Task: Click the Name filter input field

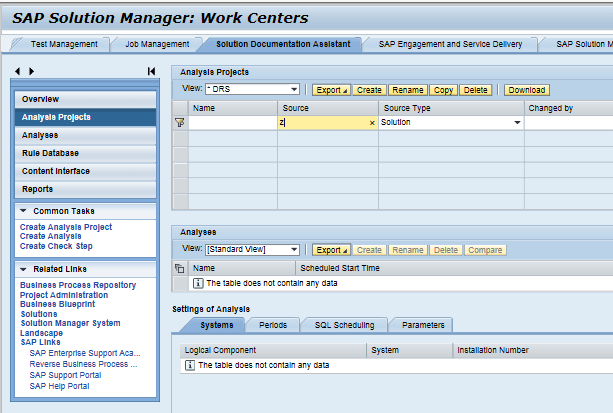Action: point(233,123)
